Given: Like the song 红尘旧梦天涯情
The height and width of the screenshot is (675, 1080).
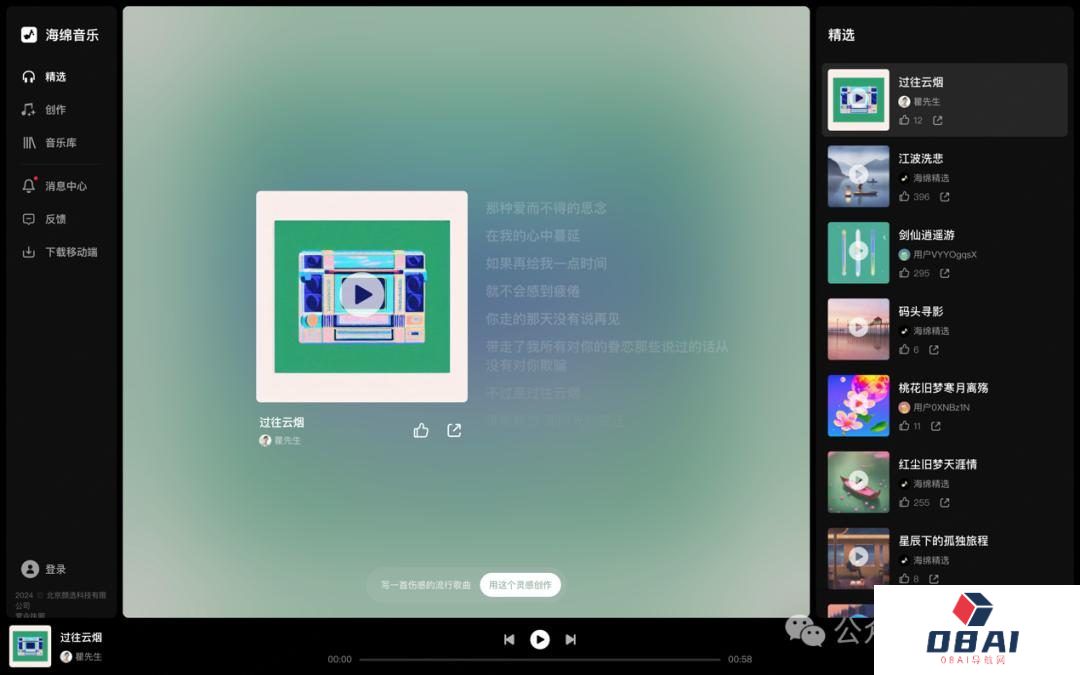Looking at the screenshot, I should [x=904, y=502].
